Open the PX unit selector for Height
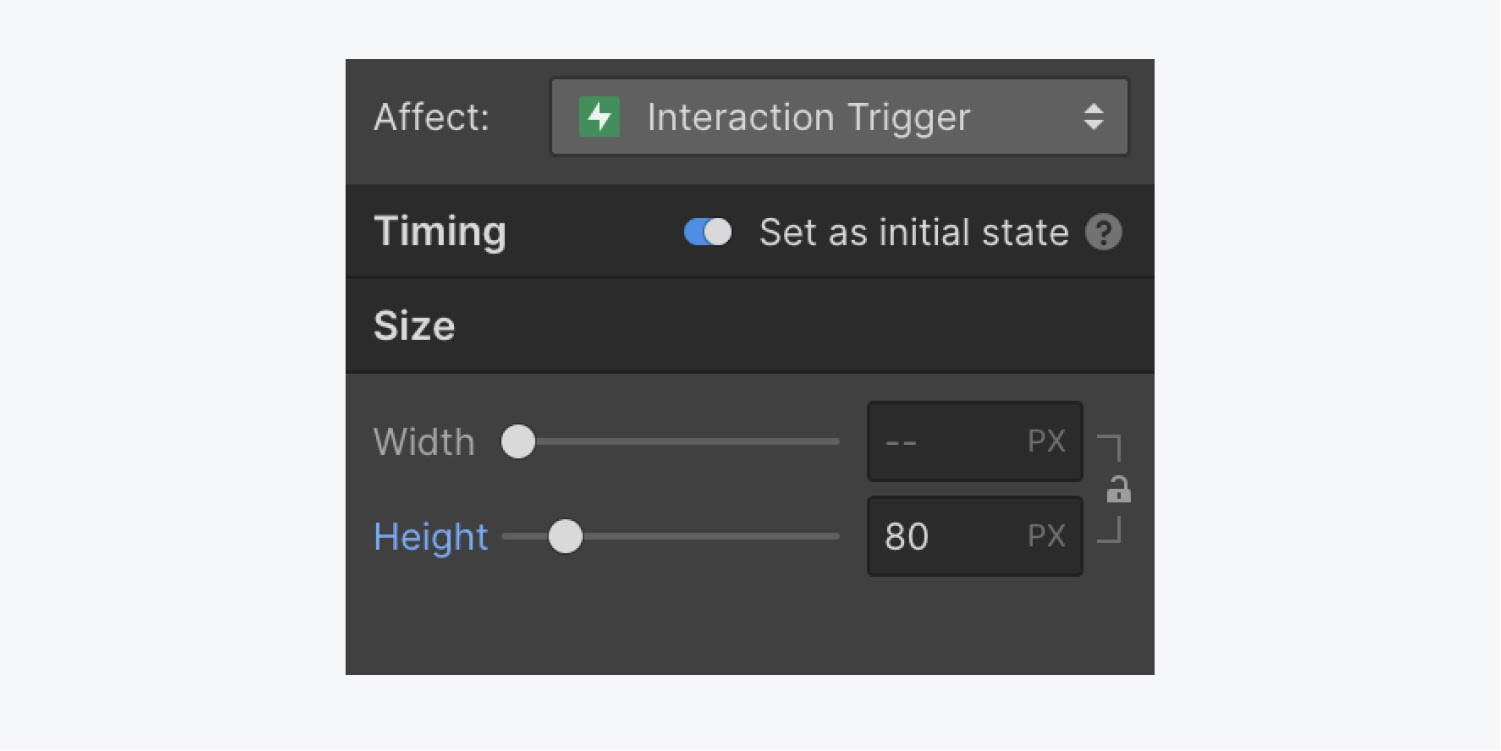This screenshot has width=1501, height=751. (x=1047, y=537)
